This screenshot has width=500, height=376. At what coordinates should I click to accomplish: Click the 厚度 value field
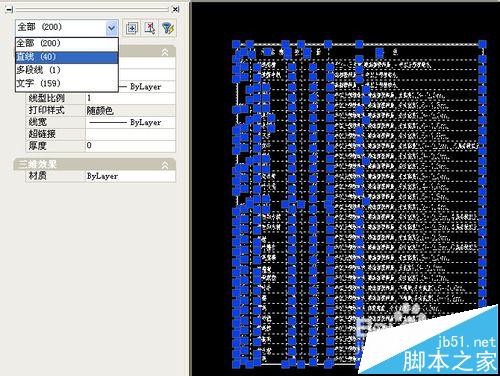(x=130, y=146)
